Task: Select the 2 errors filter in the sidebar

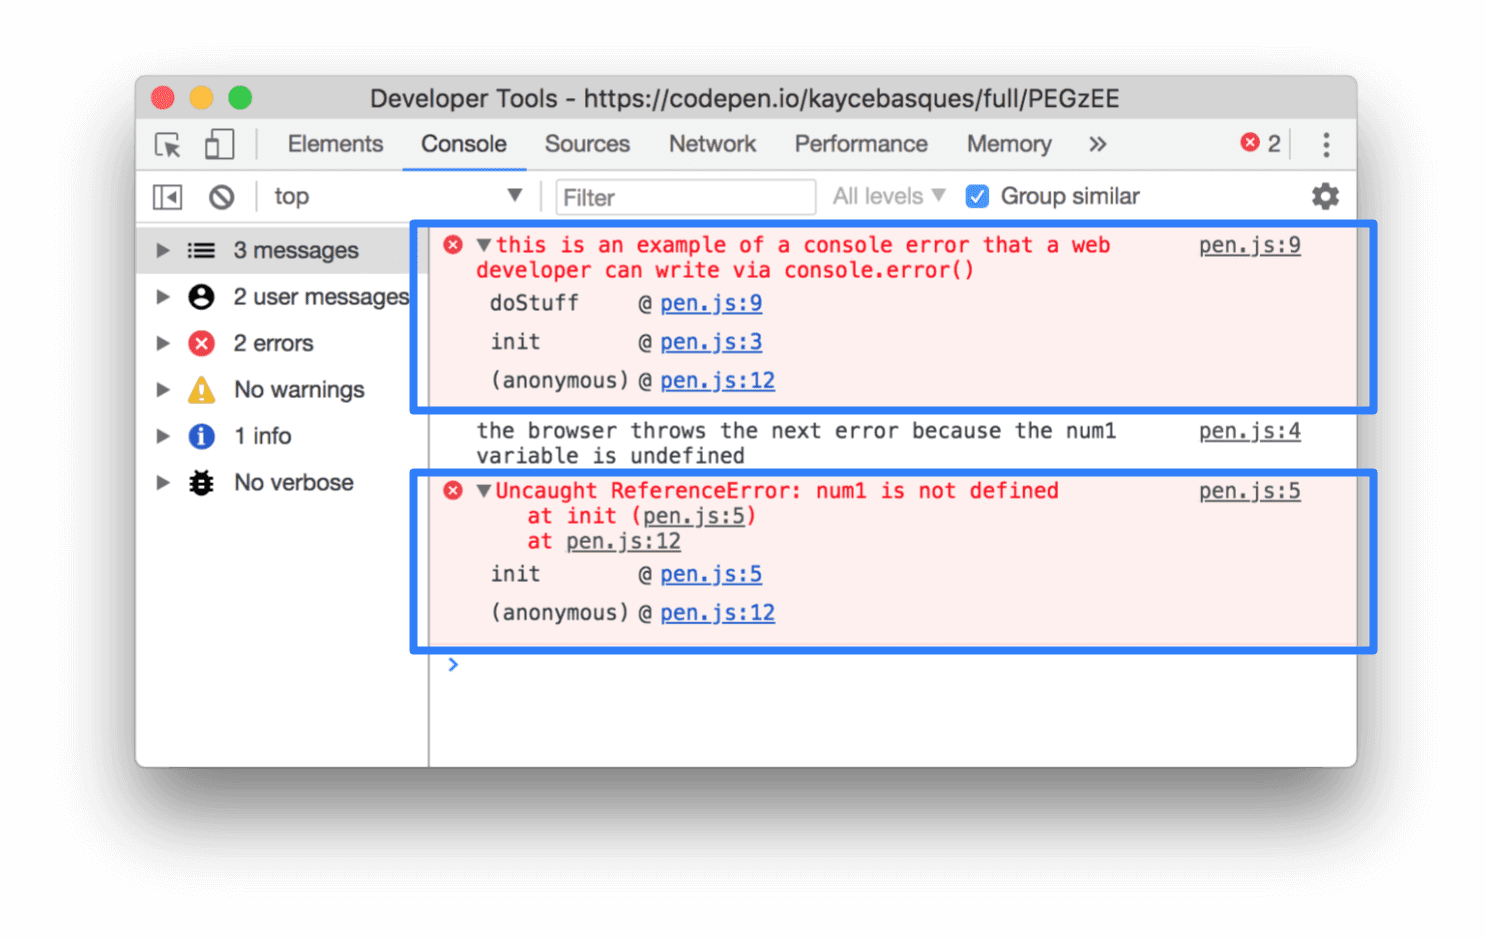Action: tap(275, 343)
